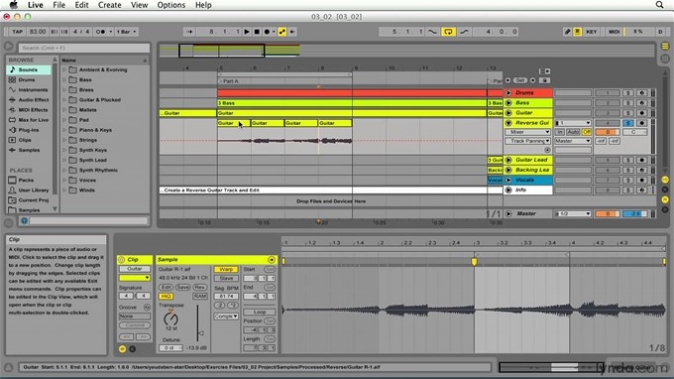Screen dimensions: 674x379
Task: Select Instruments category in browser
Action: pos(33,90)
